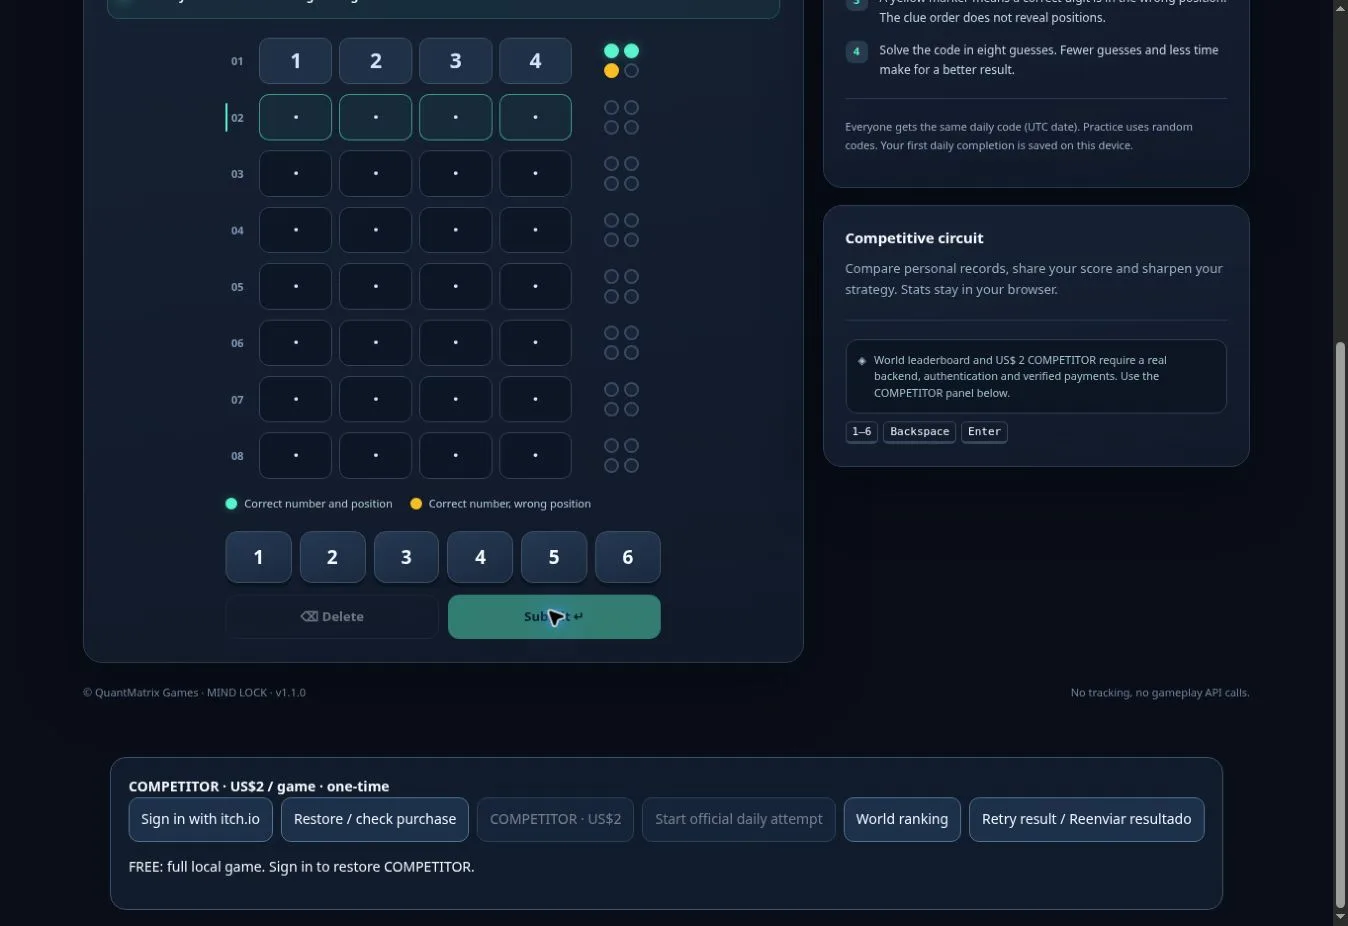Select the first cell of row 02
Viewport: 1348px width, 926px height.
(x=295, y=117)
